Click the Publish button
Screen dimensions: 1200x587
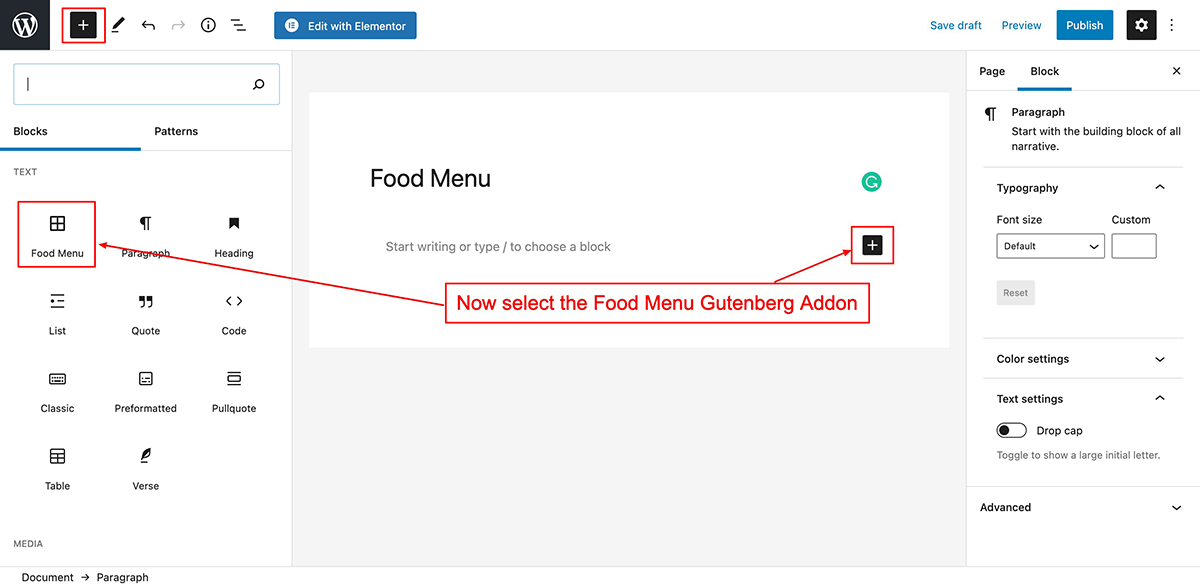1084,25
